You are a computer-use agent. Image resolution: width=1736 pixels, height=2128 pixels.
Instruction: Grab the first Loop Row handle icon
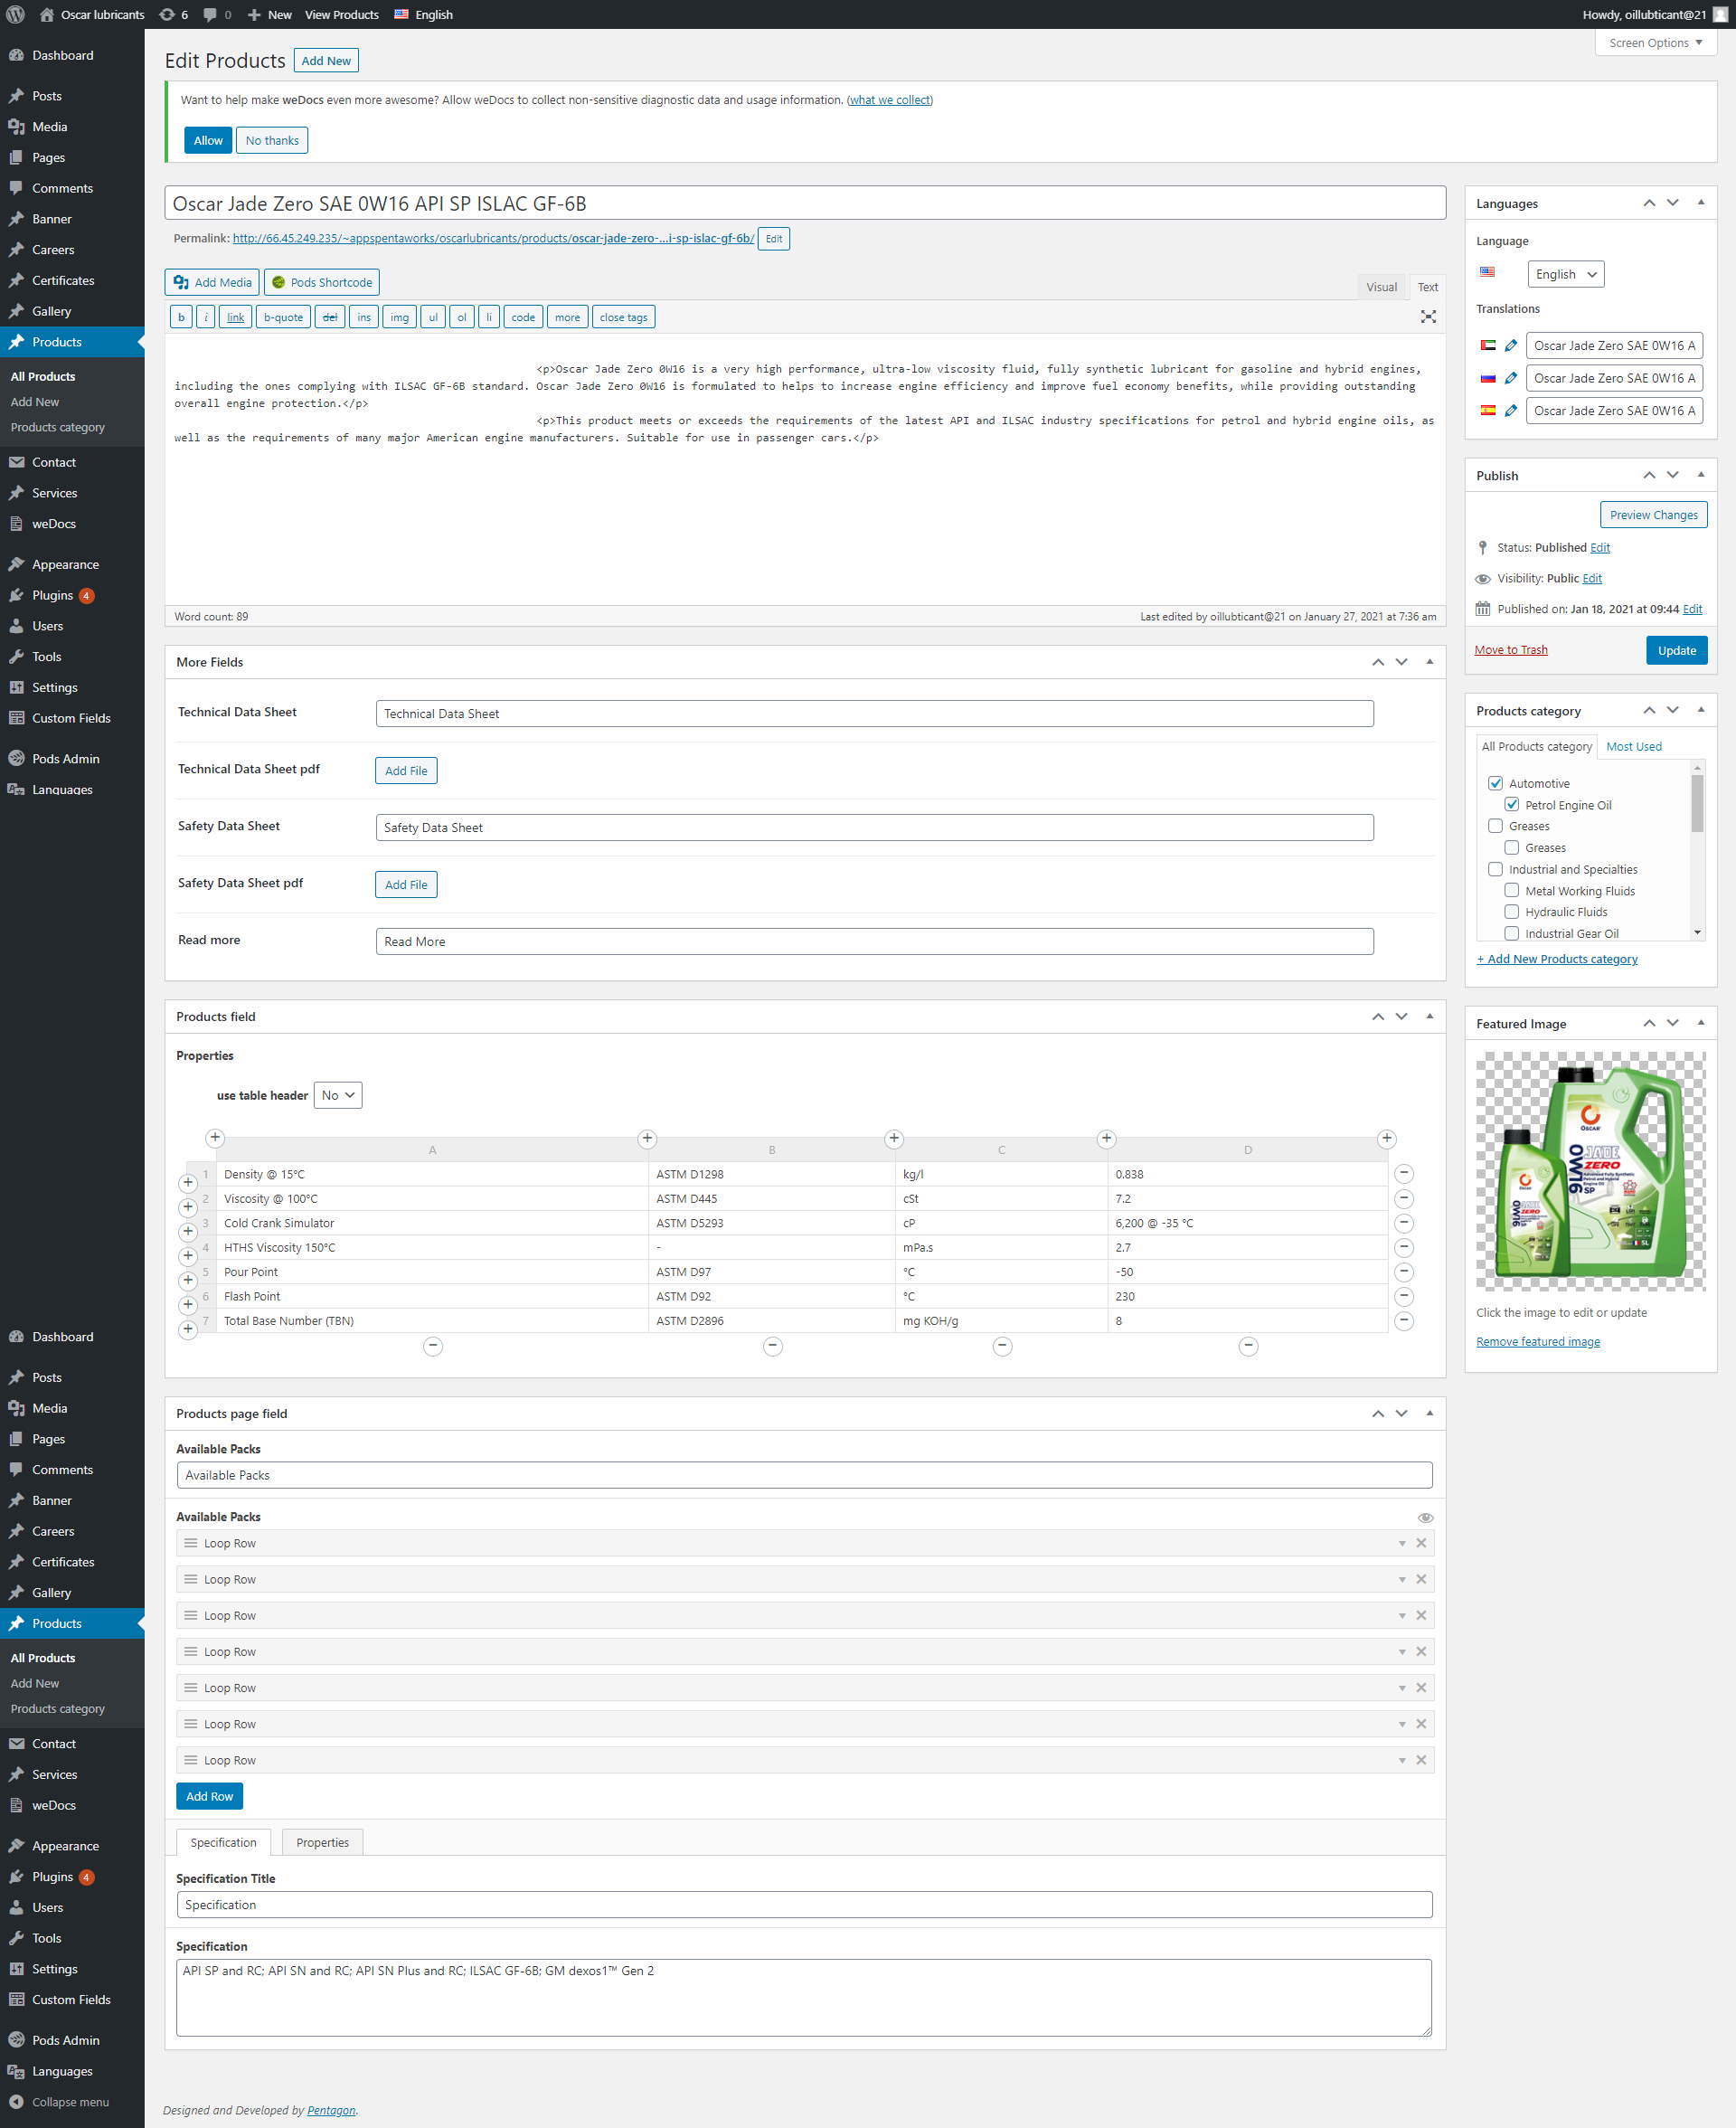(191, 1543)
